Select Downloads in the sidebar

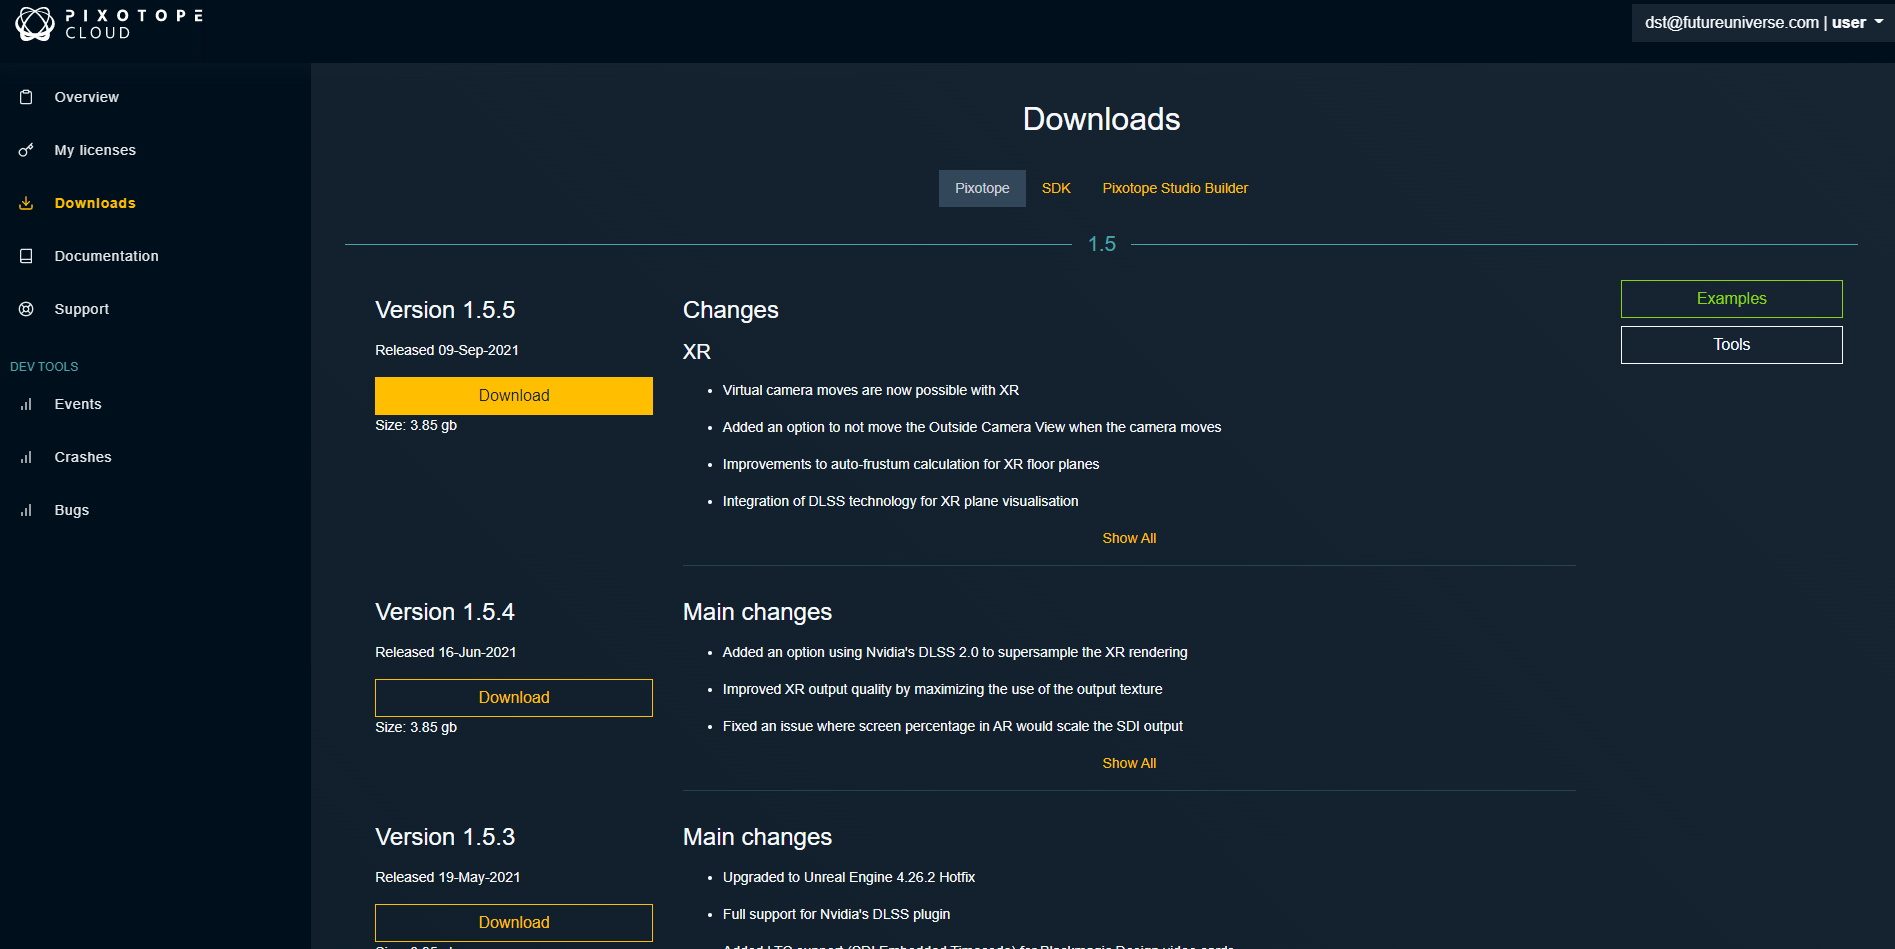point(95,203)
